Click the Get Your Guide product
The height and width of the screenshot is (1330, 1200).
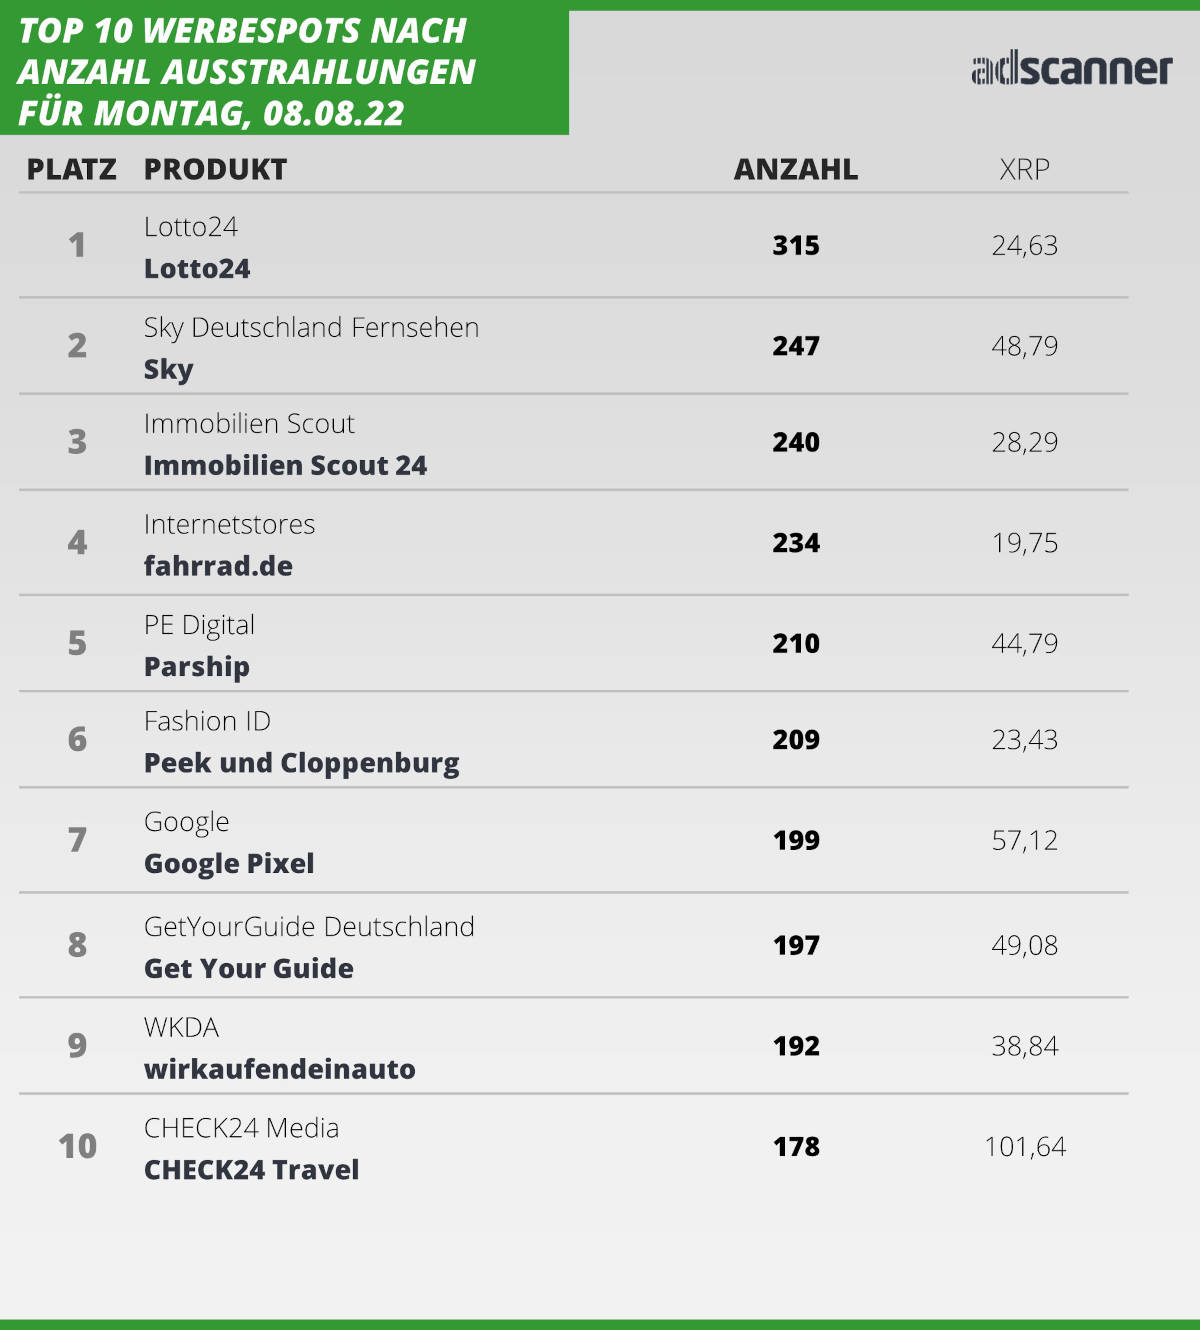[x=249, y=969]
